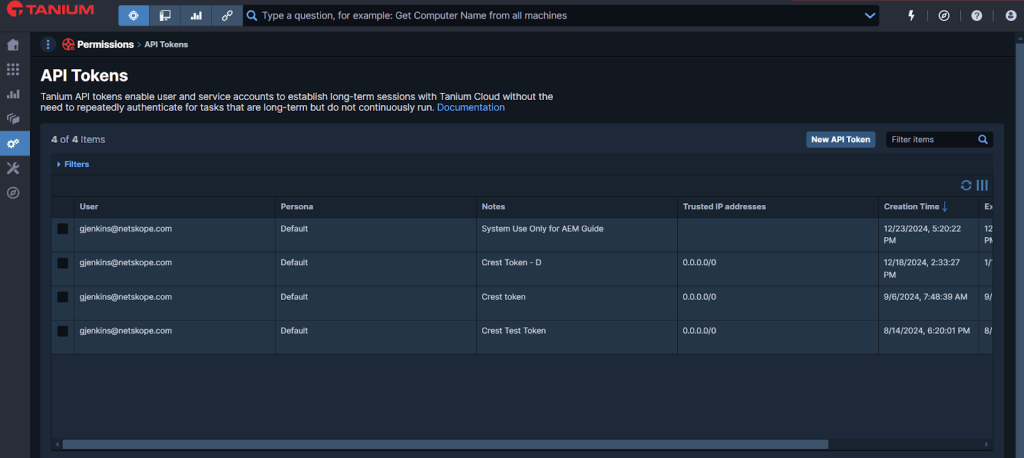The width and height of the screenshot is (1024, 458).
Task: Open the help question mark icon
Action: click(x=976, y=16)
